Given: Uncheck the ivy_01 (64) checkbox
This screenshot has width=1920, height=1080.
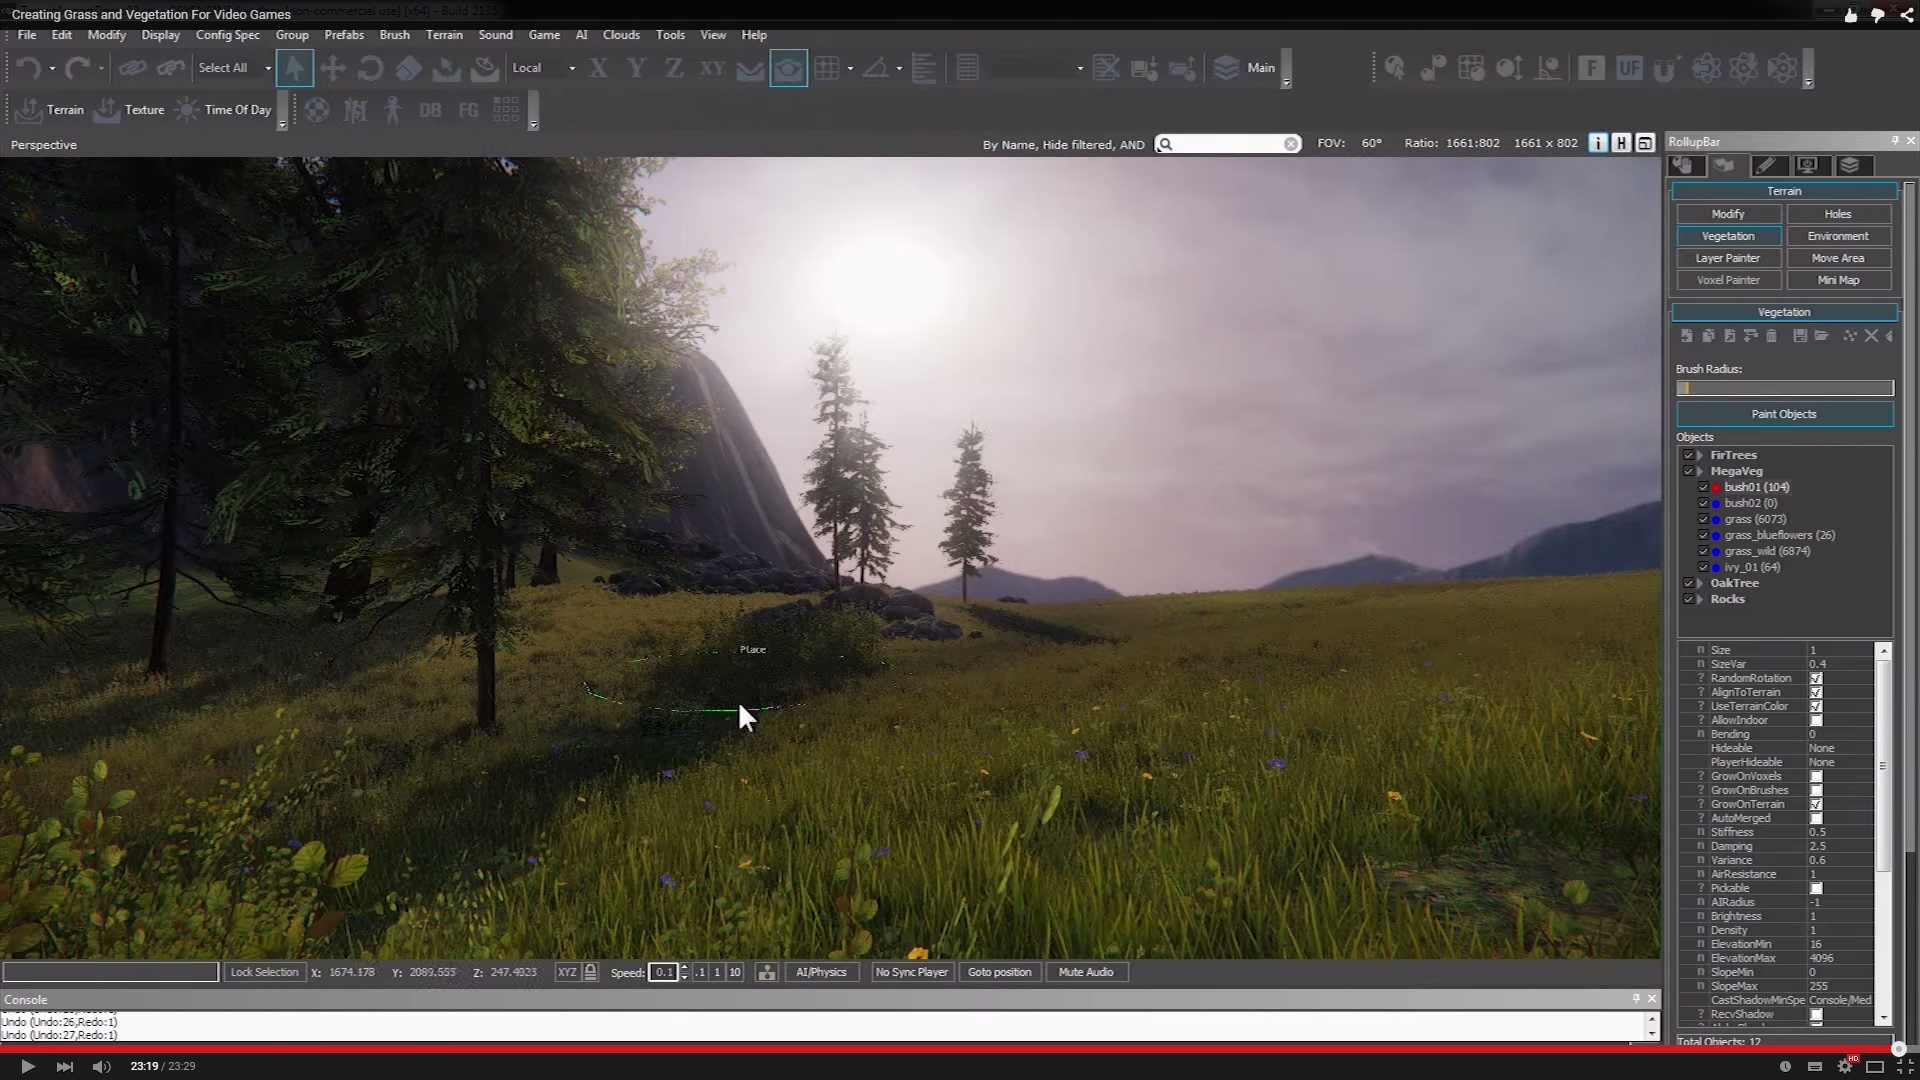Looking at the screenshot, I should (1704, 567).
